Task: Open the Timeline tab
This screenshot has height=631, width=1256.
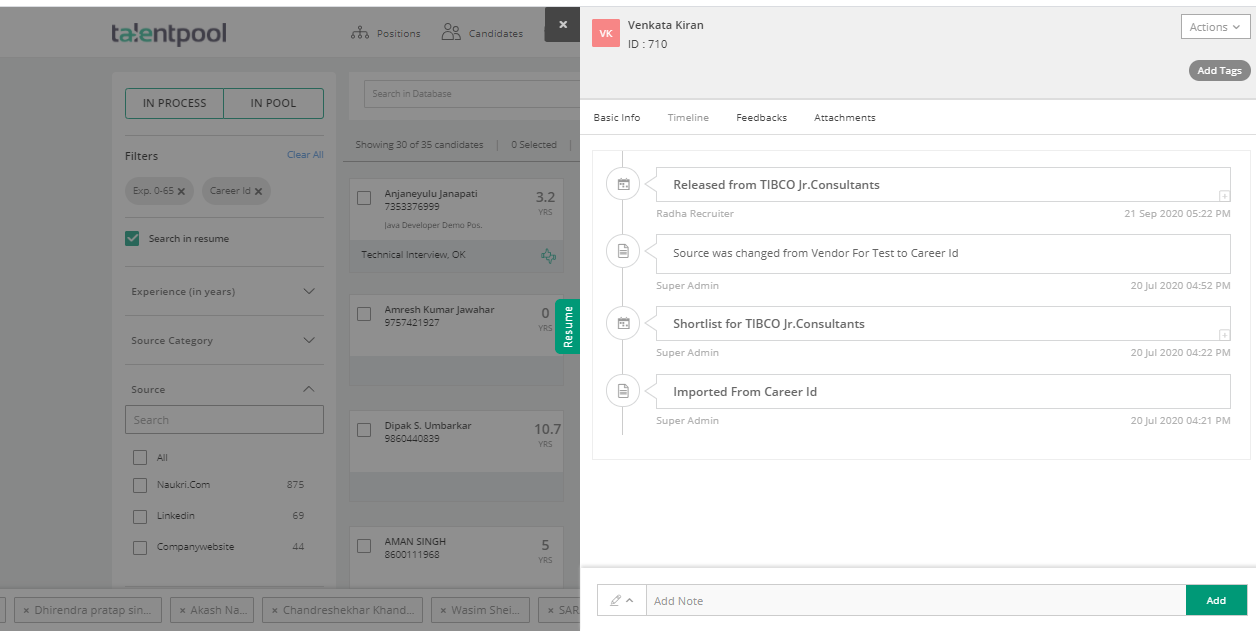Action: pos(688,117)
